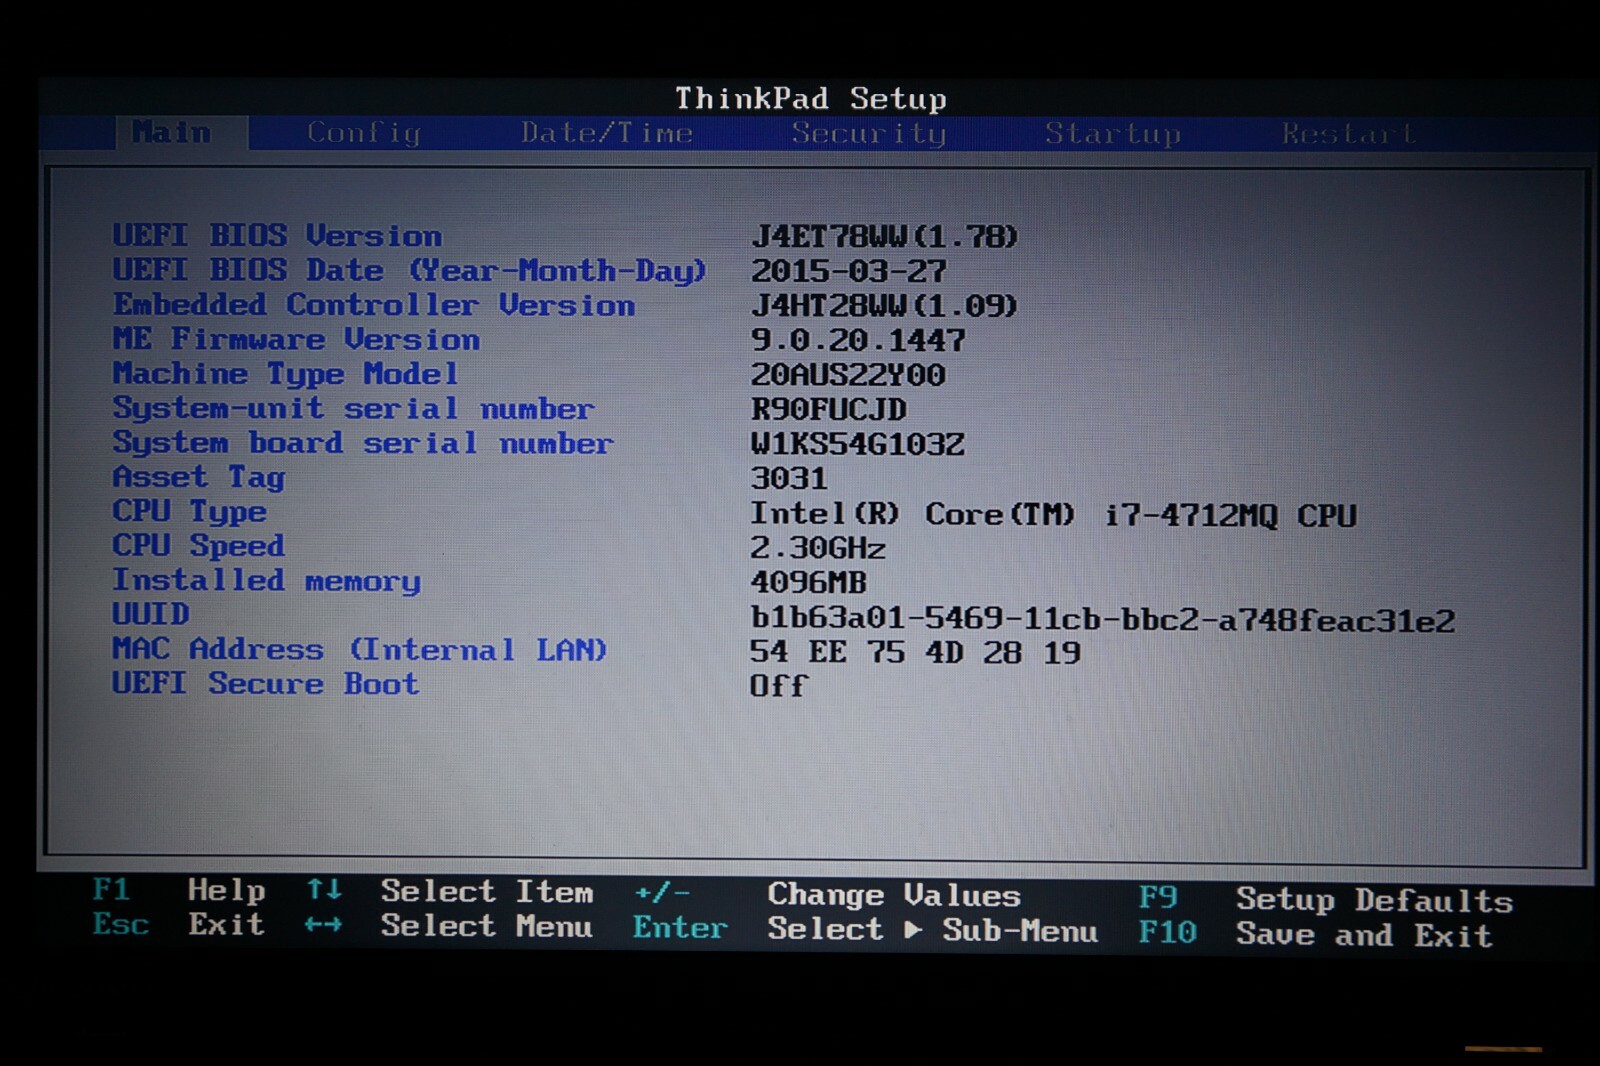The image size is (1600, 1066).
Task: Open the Restart tab
Action: coord(1348,133)
